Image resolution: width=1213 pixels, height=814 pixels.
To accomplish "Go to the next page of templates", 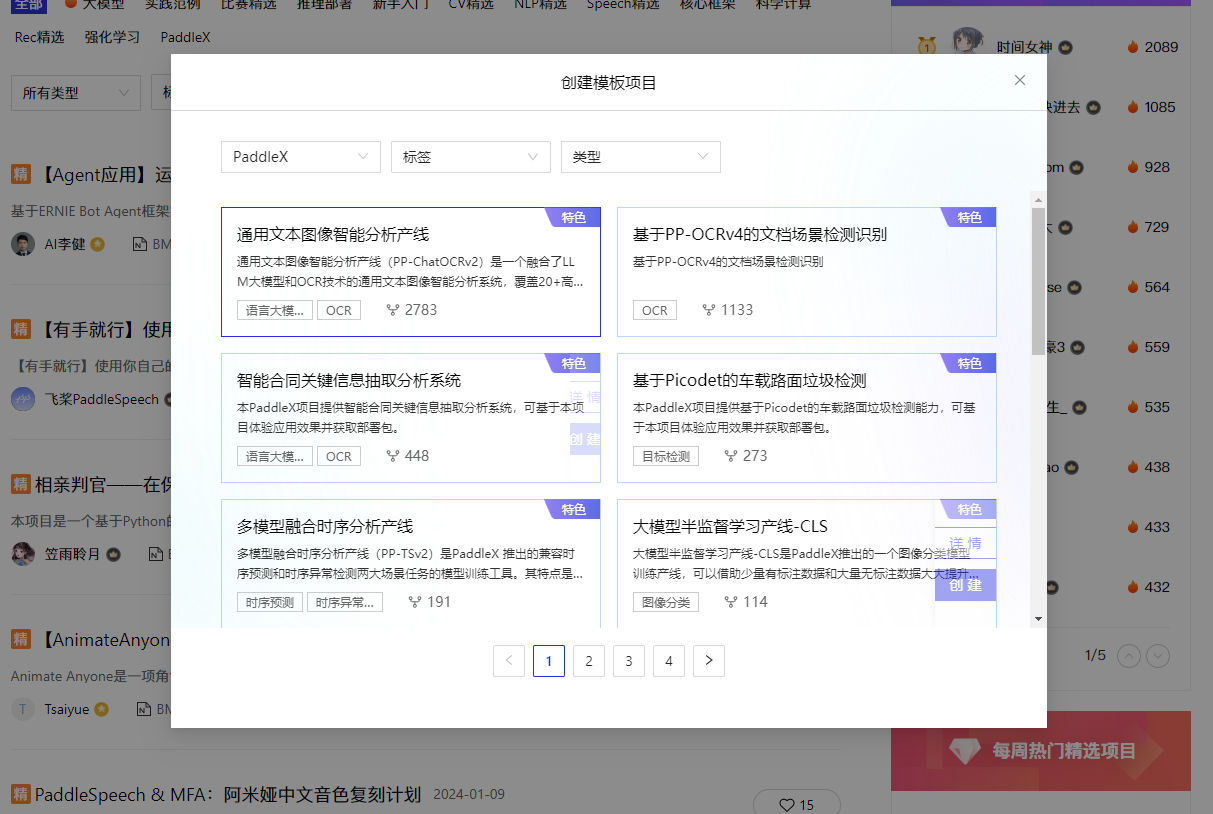I will [709, 660].
